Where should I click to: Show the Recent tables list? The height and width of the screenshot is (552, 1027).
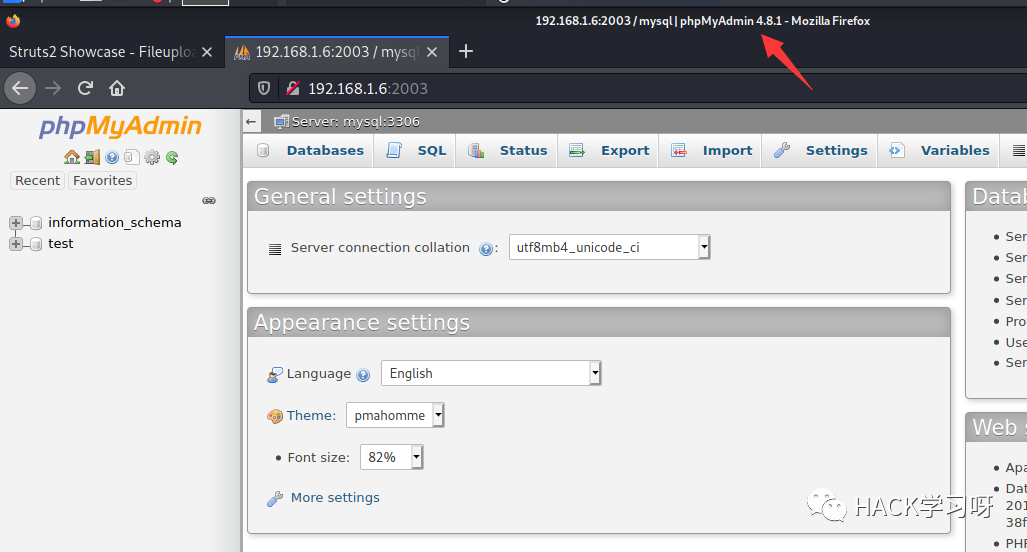(37, 181)
